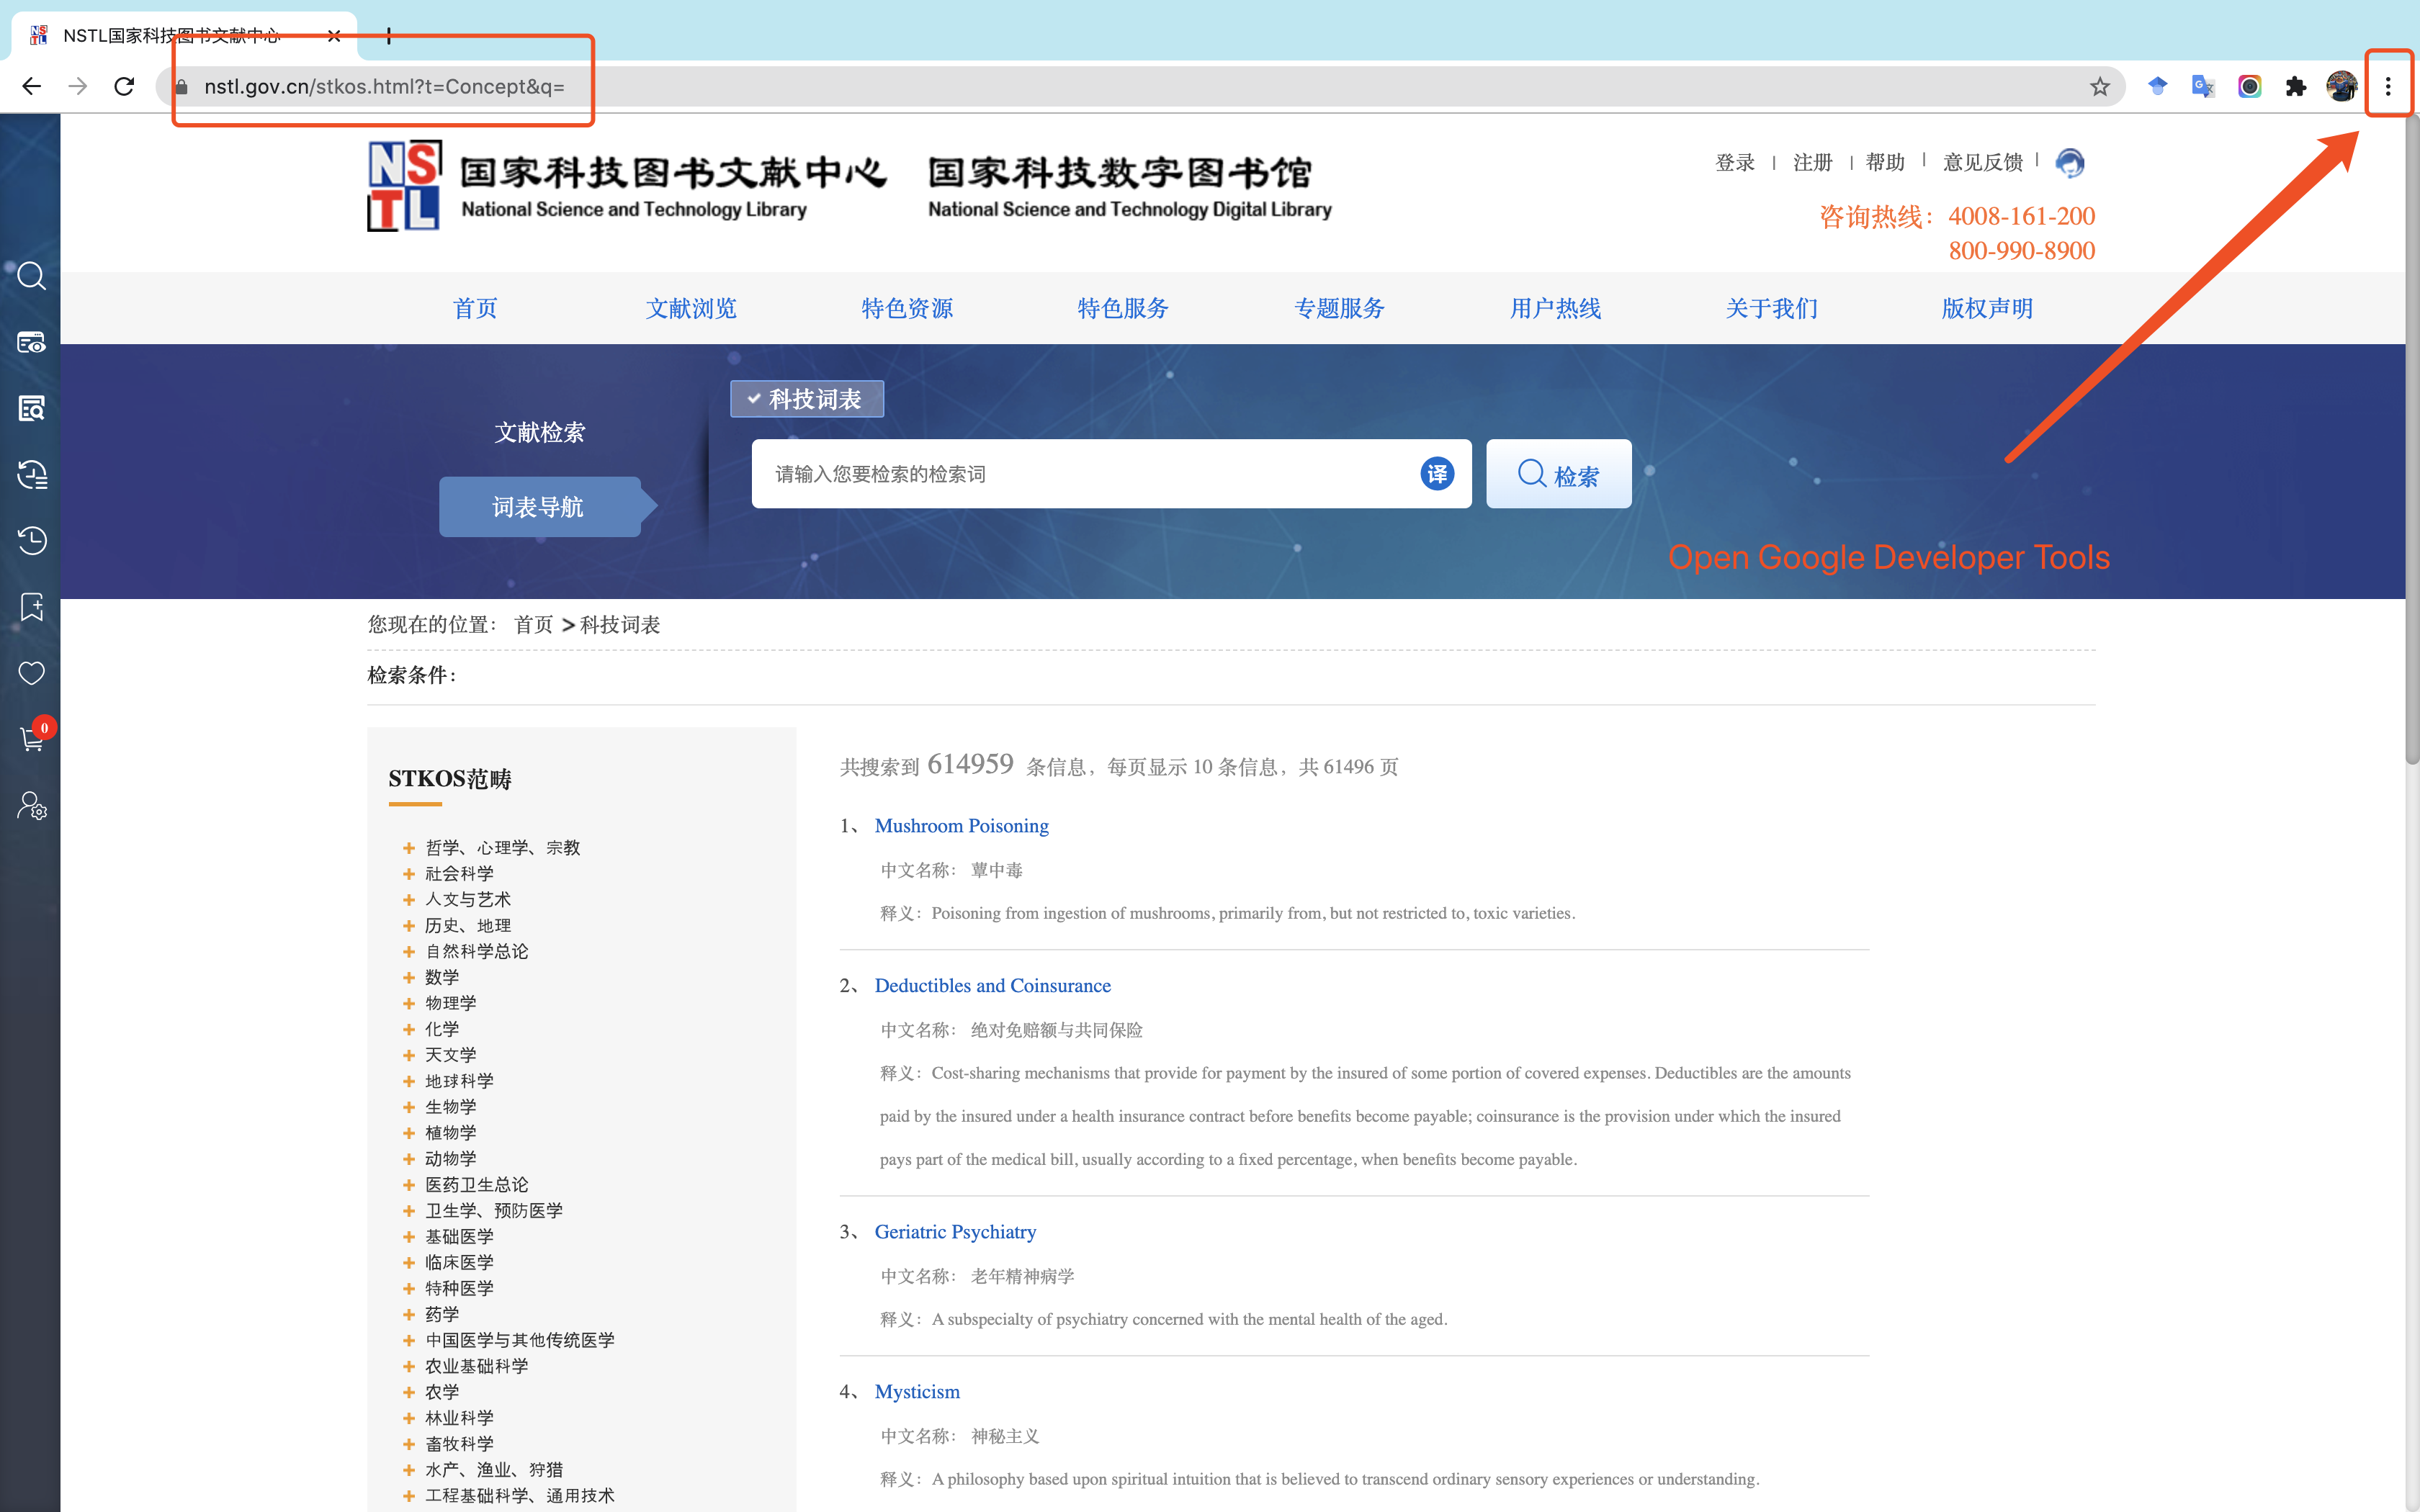Click the history clock sidebar icon
This screenshot has width=2420, height=1512.
31,540
